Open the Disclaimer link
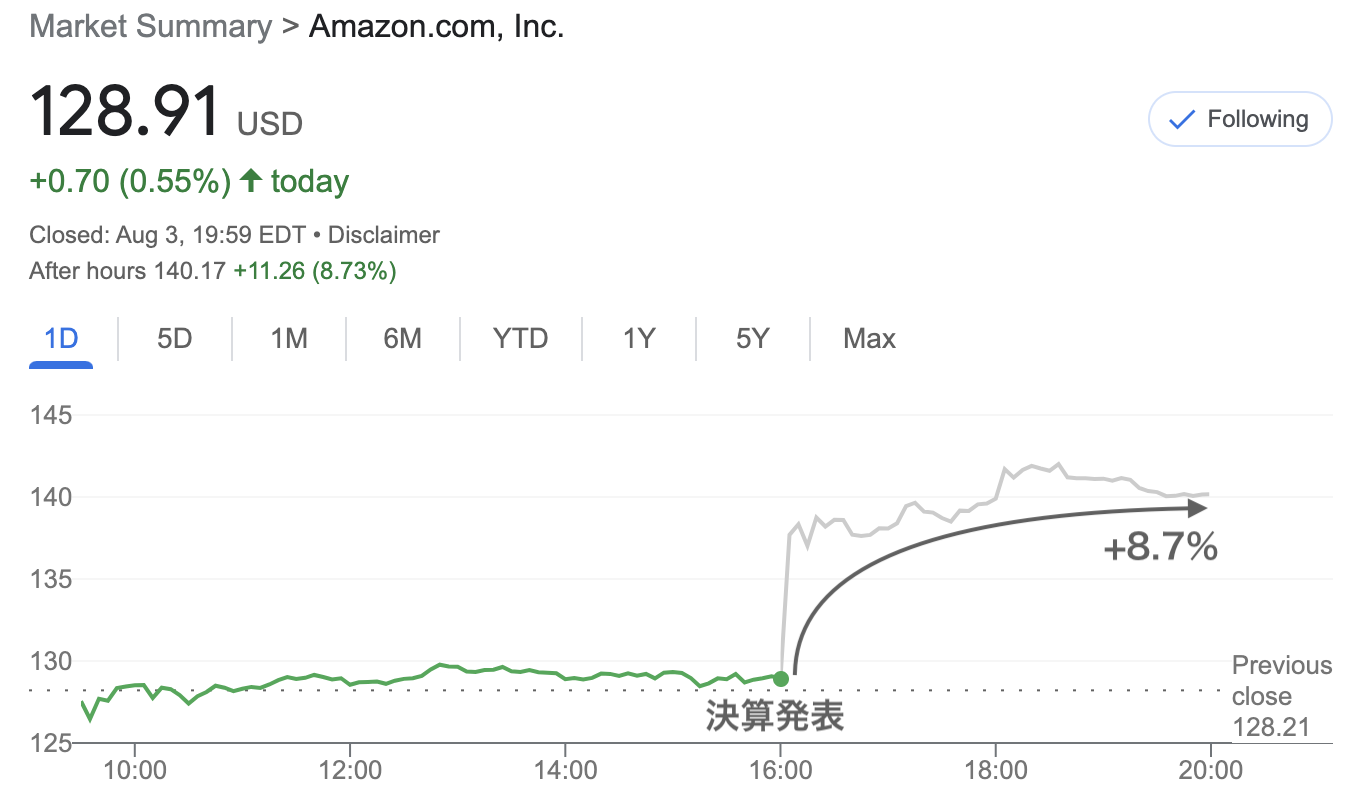1356x794 pixels. [384, 236]
